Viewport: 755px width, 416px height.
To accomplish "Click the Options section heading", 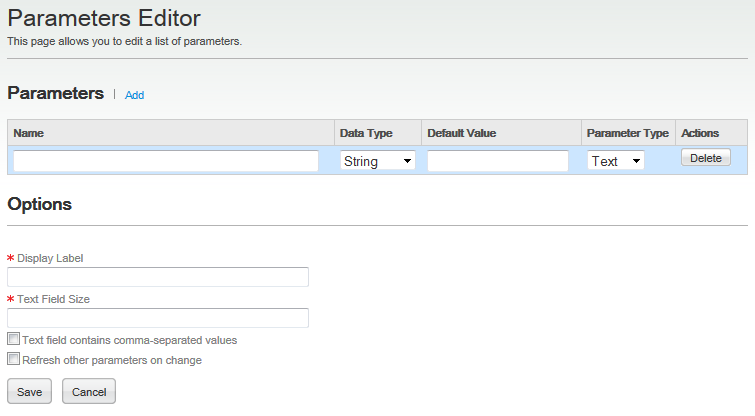I will click(x=40, y=204).
